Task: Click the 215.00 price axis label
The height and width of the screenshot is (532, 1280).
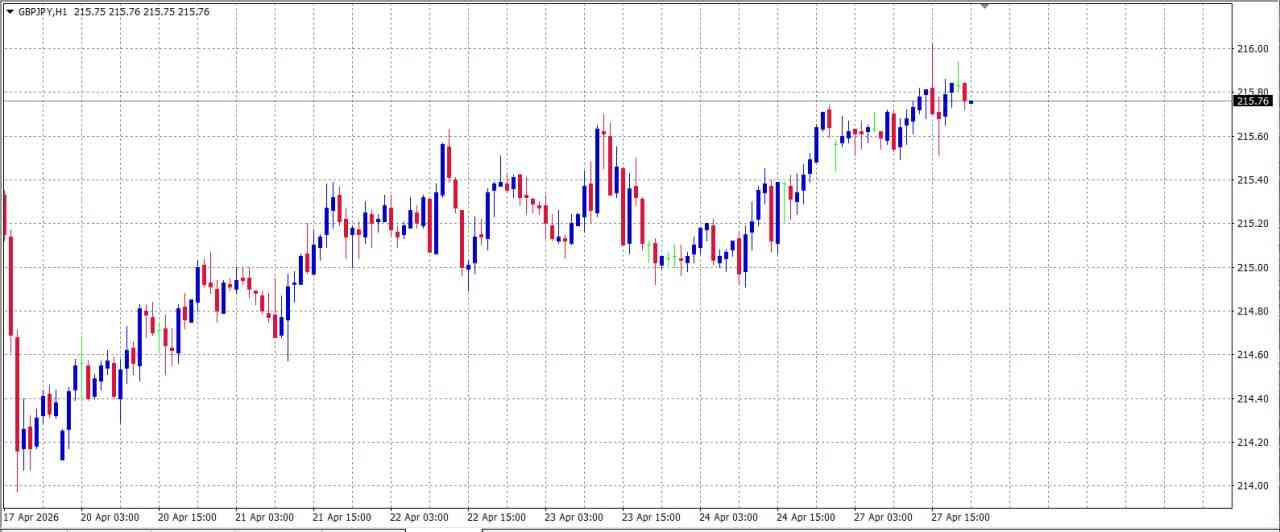Action: [1252, 268]
